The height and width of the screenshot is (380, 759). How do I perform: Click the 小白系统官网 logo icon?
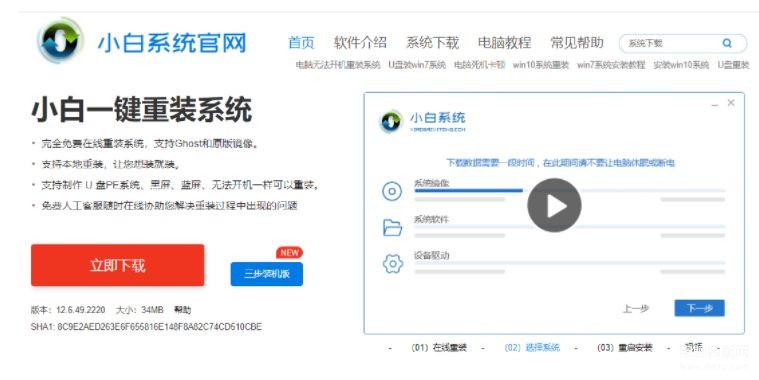click(x=61, y=41)
